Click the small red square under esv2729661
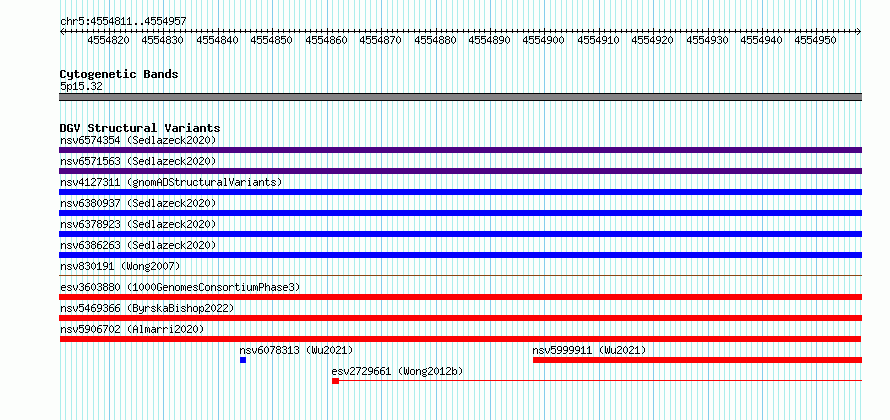 click(x=335, y=381)
